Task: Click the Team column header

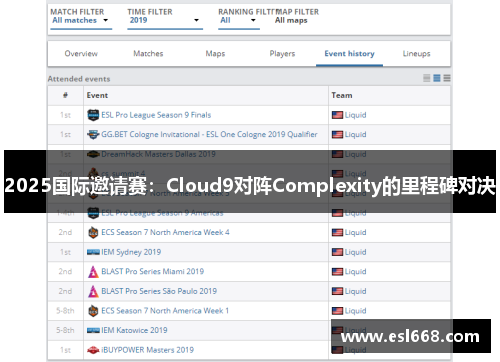Action: (342, 95)
